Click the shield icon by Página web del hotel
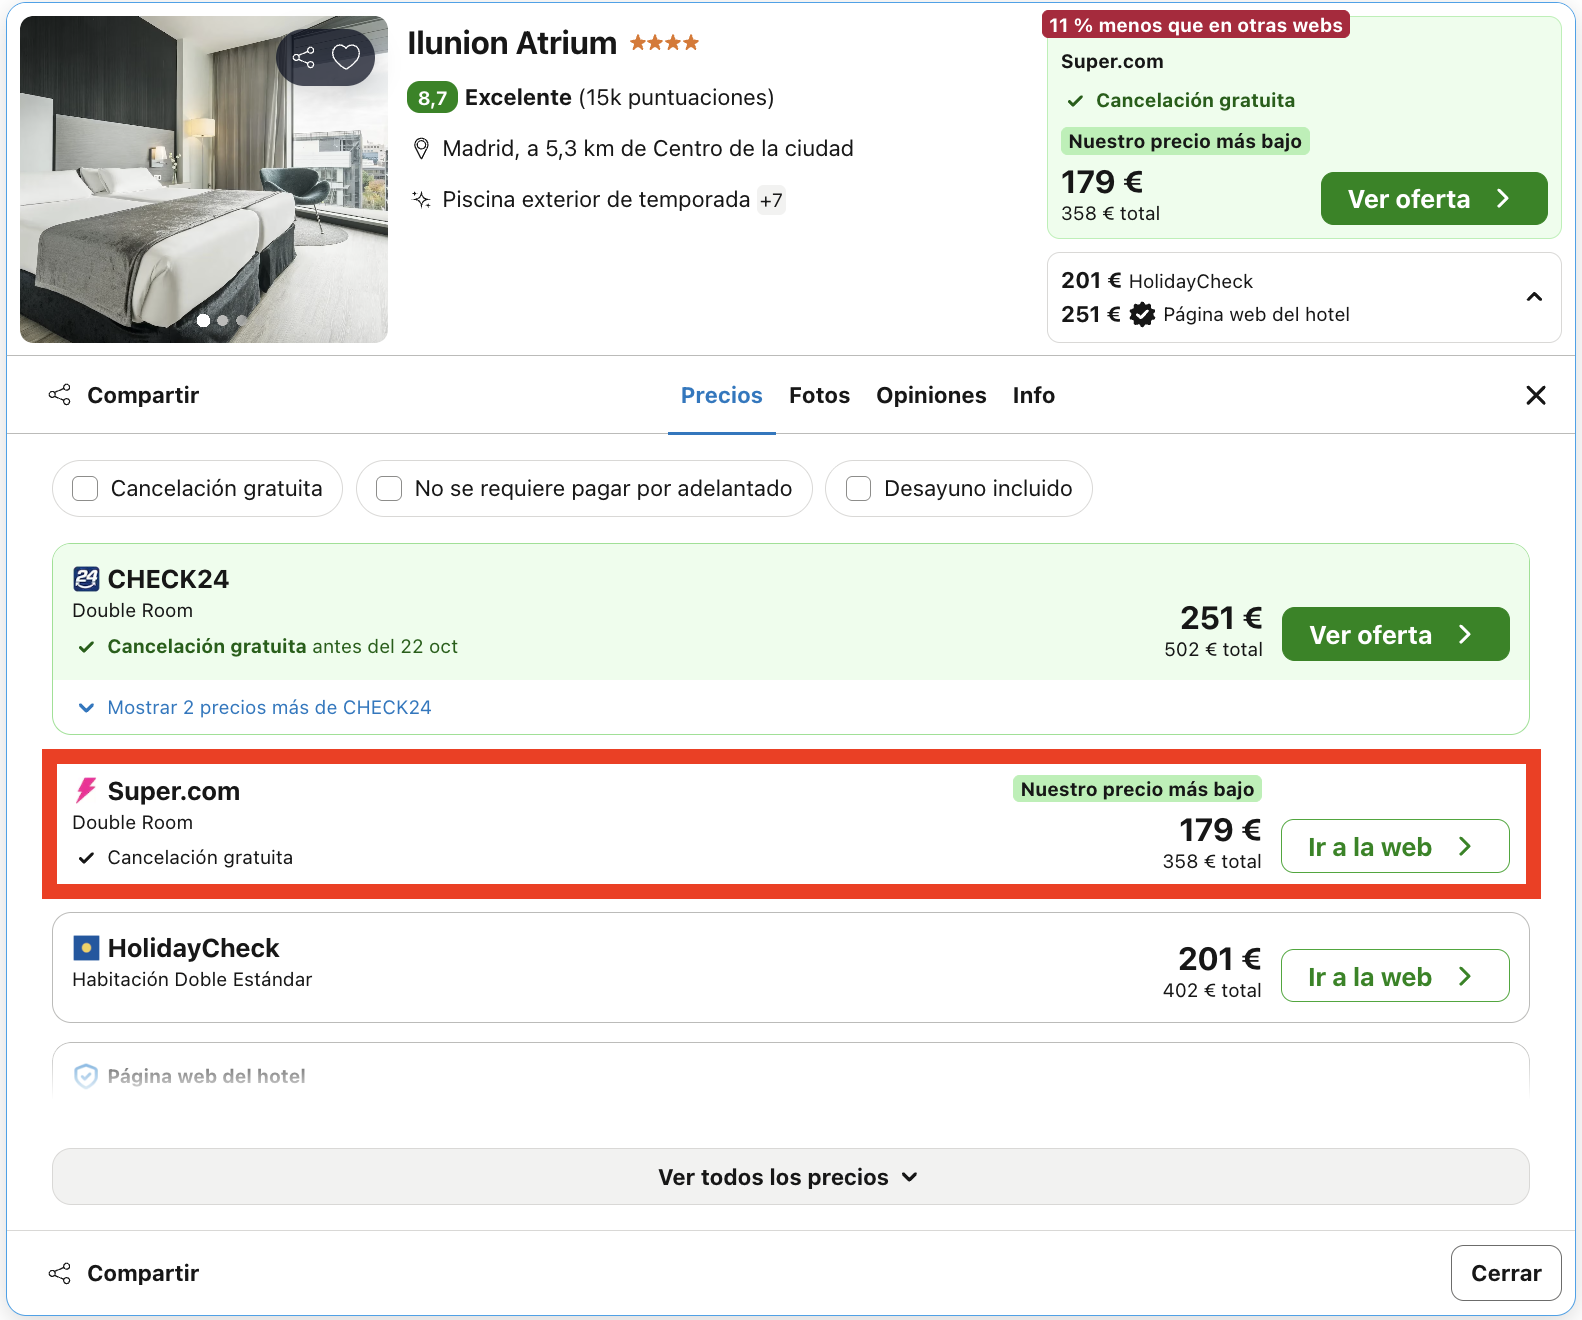Viewport: 1582px width, 1320px height. pos(86,1076)
